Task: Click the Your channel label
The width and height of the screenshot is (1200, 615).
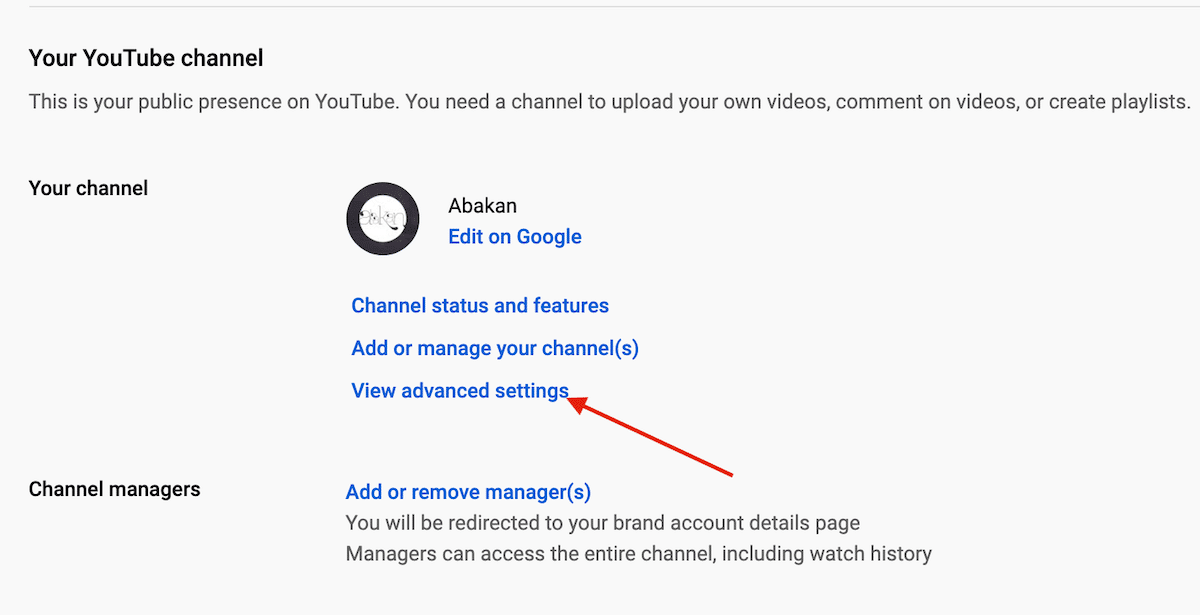Action: pos(89,188)
